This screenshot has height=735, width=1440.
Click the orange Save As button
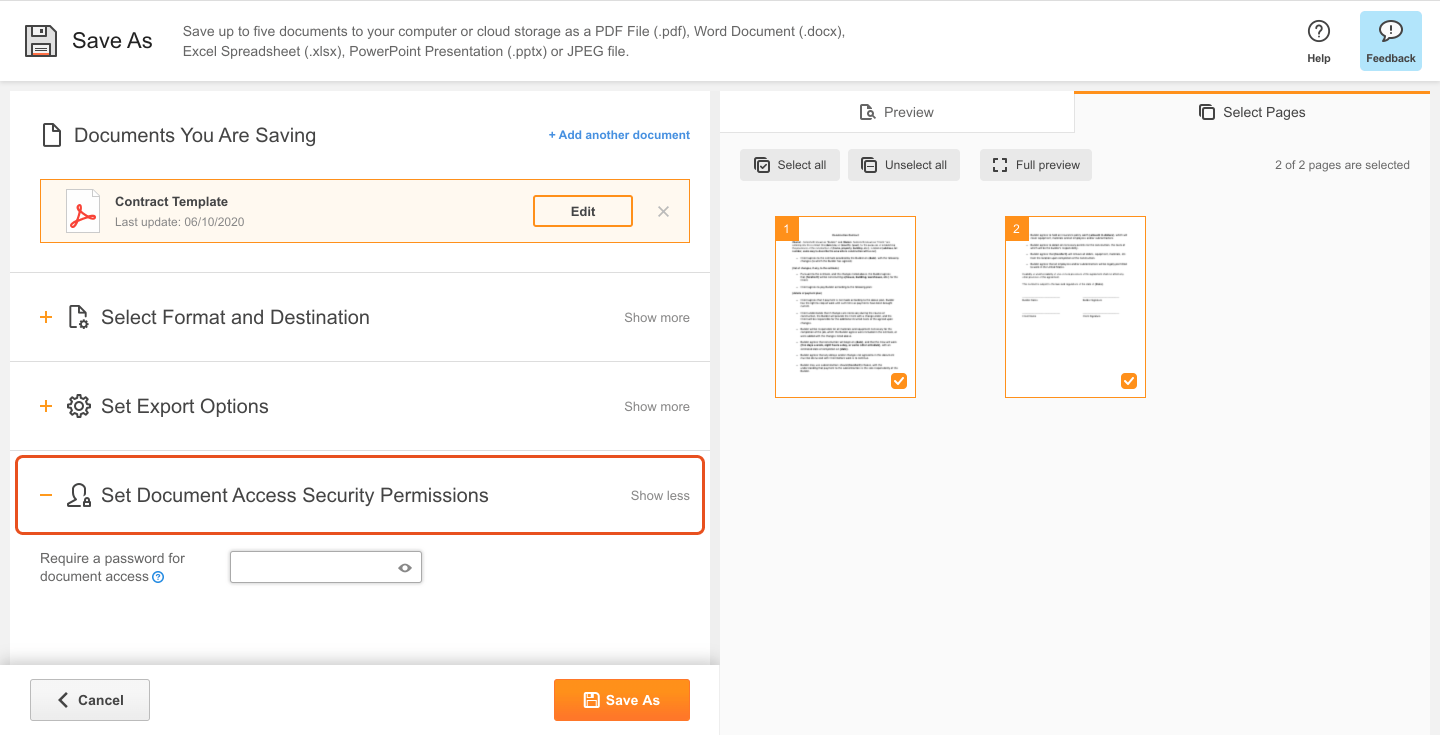pyautogui.click(x=622, y=700)
